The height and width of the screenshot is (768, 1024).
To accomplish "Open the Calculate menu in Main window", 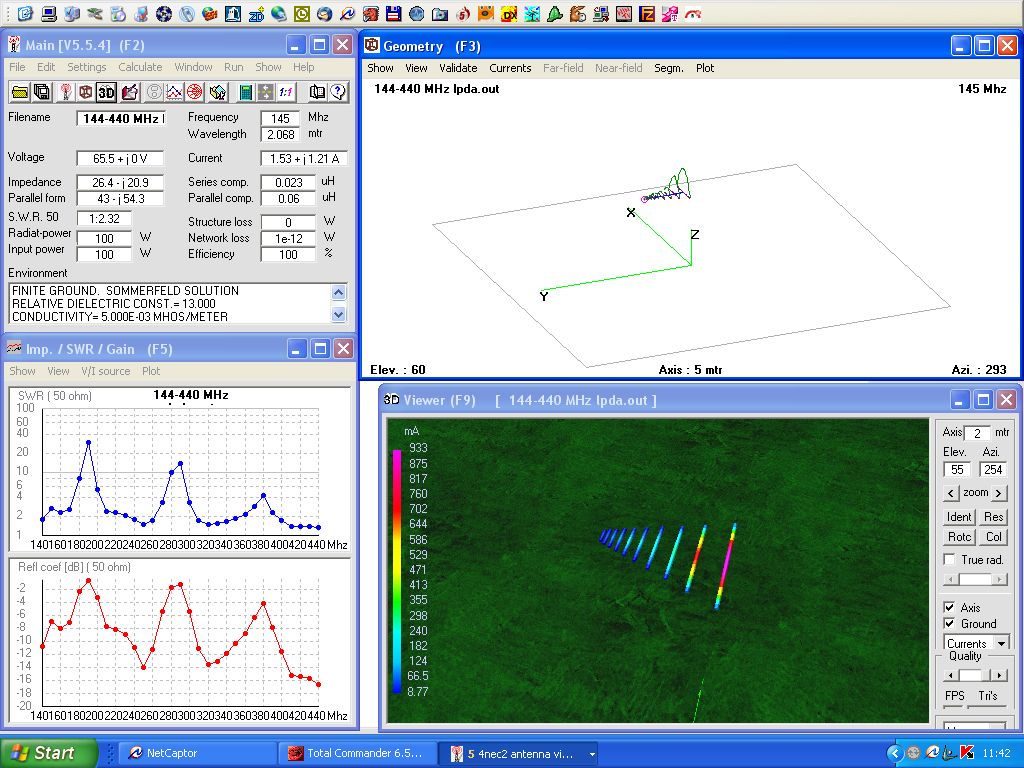I will (x=140, y=67).
